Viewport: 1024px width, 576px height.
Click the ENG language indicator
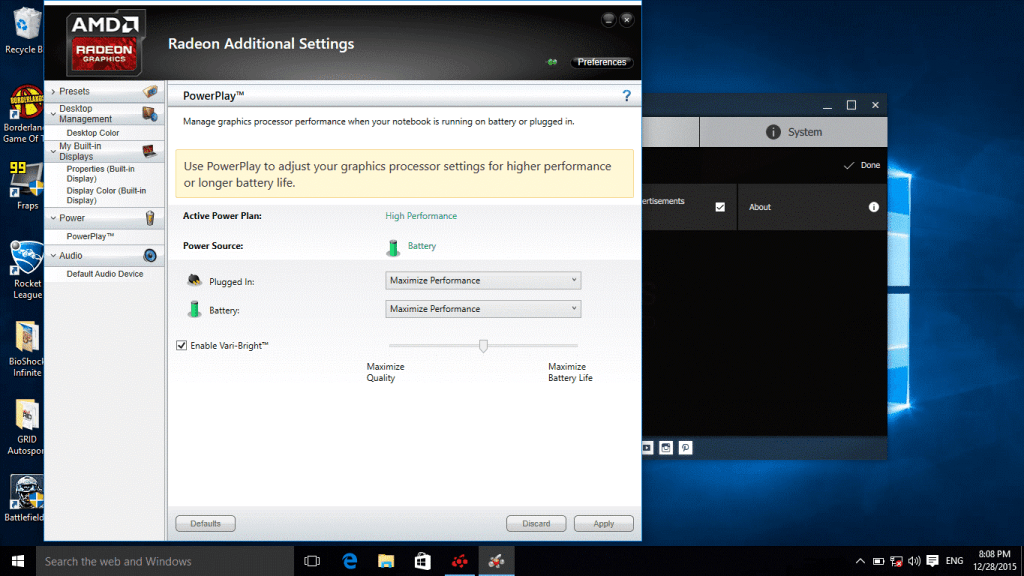tap(954, 561)
